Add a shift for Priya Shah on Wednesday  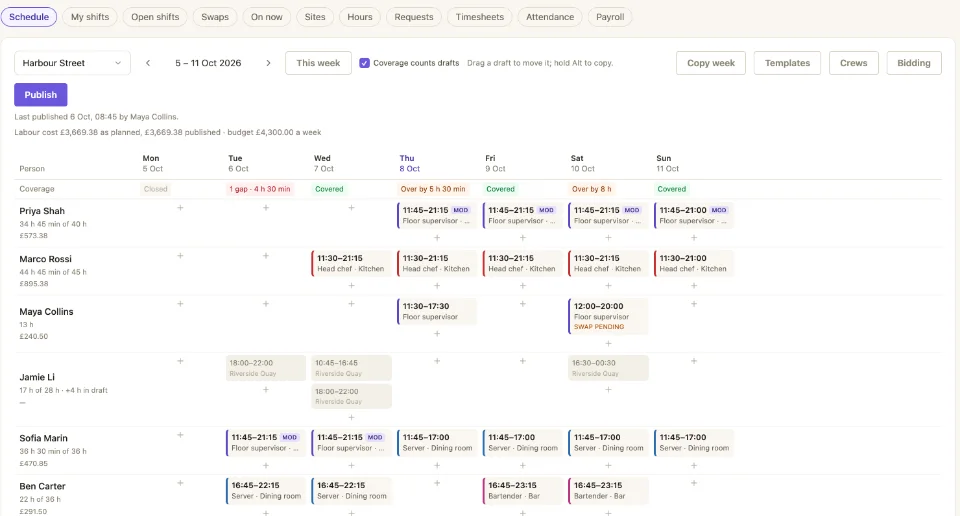tap(351, 208)
